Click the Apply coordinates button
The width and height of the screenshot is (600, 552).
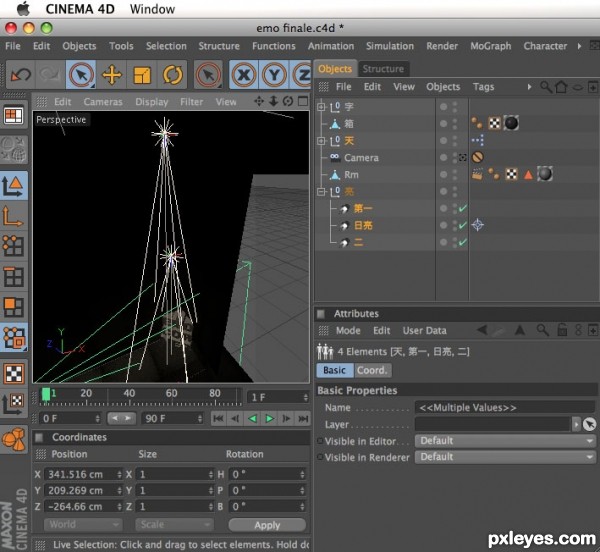click(267, 525)
